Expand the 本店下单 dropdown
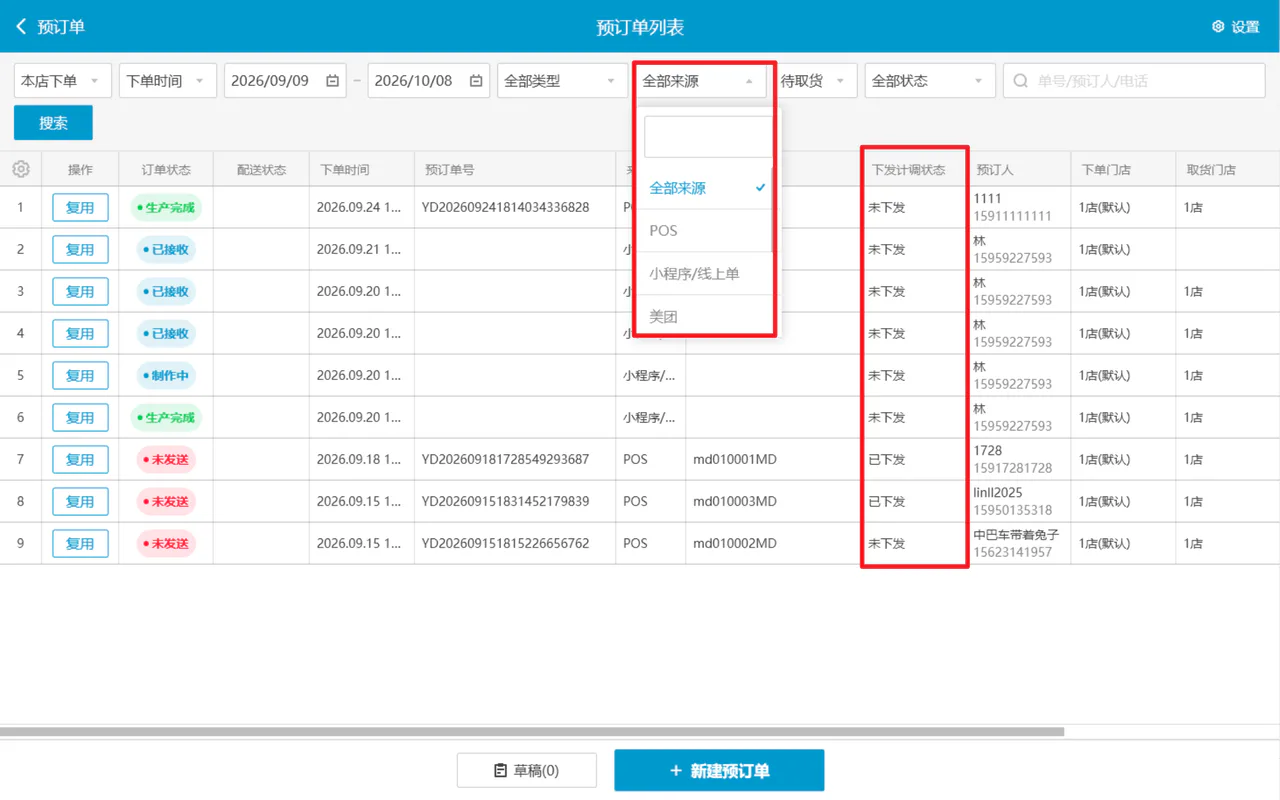1280x800 pixels. [x=62, y=81]
